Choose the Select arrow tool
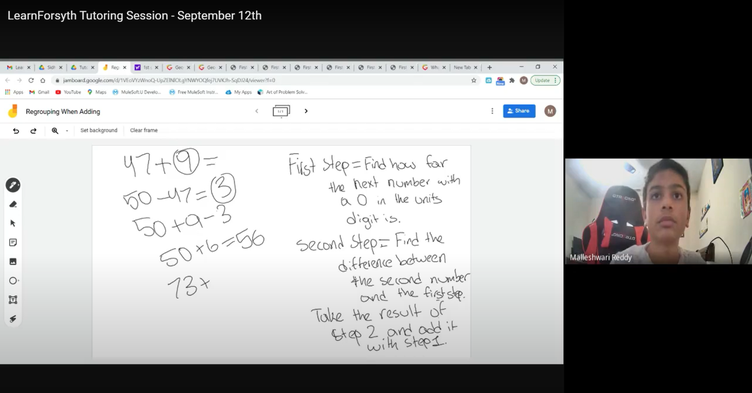This screenshot has width=752, height=393. [x=13, y=223]
